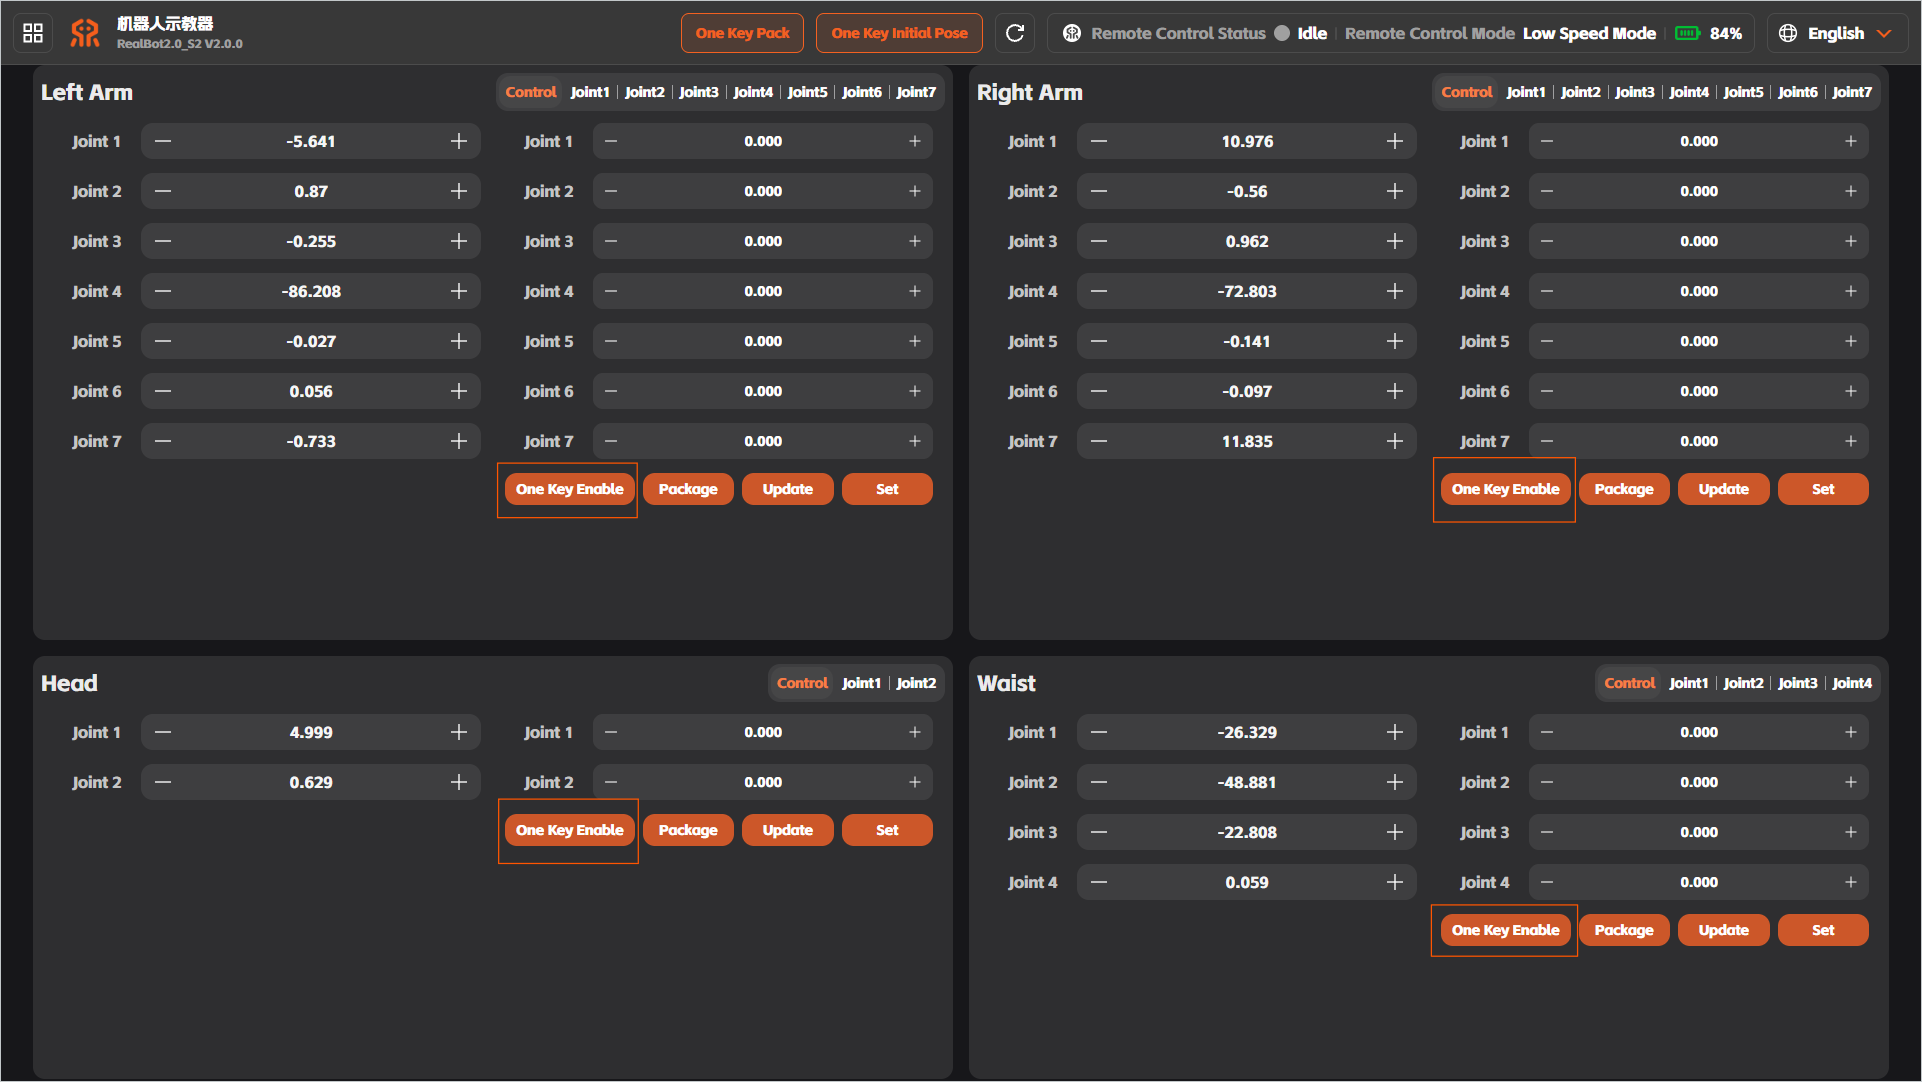Screen dimensions: 1922x1082
Task: Click Set button in Left Arm panel
Action: tap(887, 489)
